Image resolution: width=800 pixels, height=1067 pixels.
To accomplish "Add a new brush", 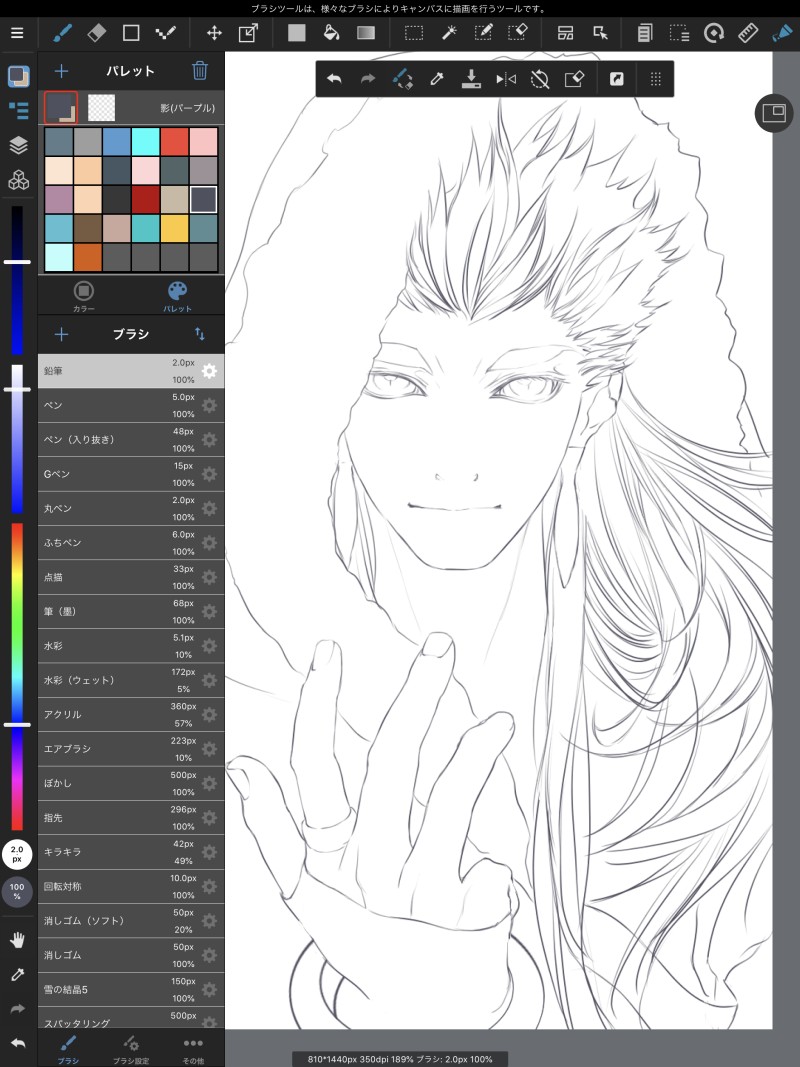I will click(x=61, y=334).
